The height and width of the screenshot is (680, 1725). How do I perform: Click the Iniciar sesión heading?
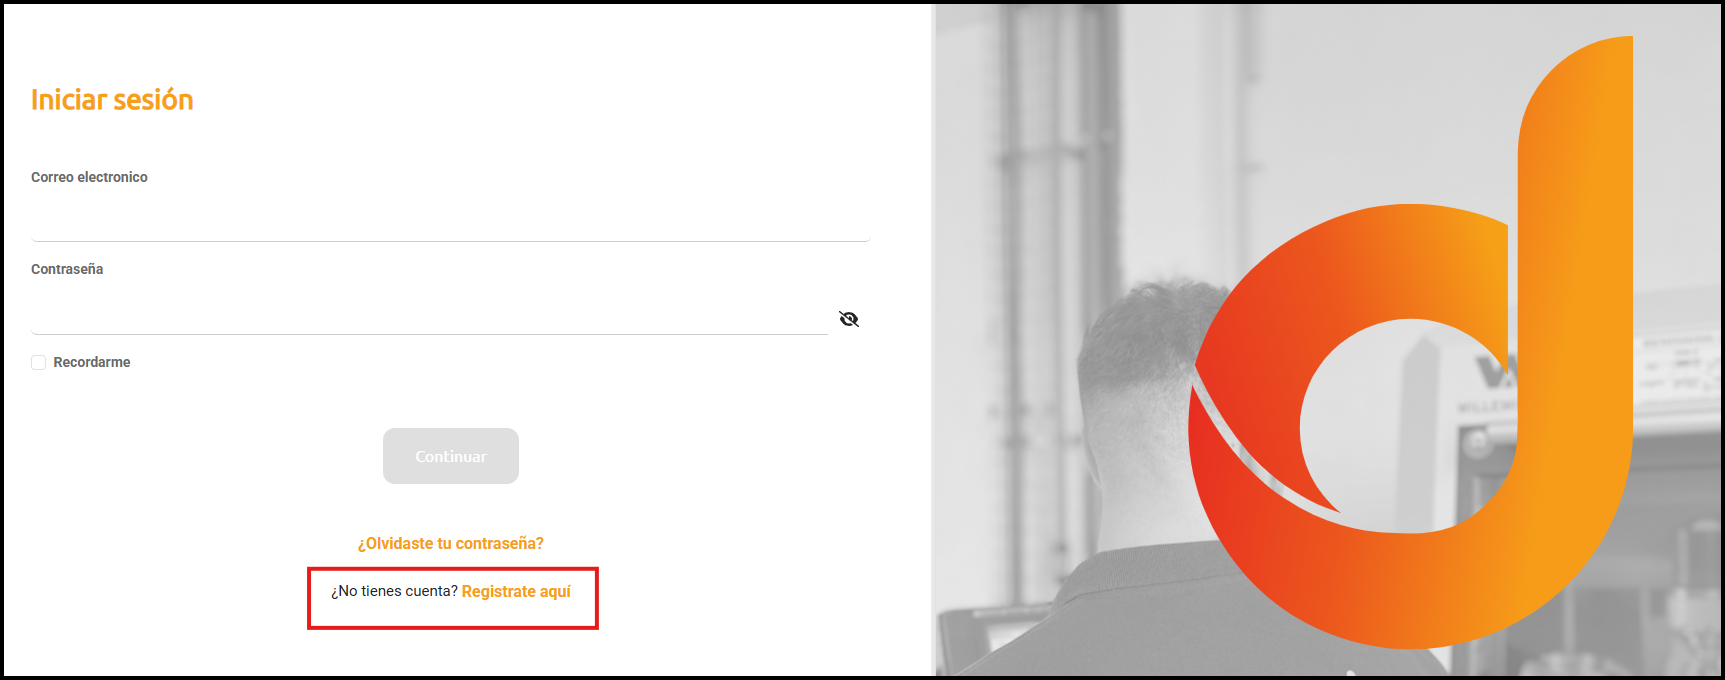pyautogui.click(x=112, y=100)
